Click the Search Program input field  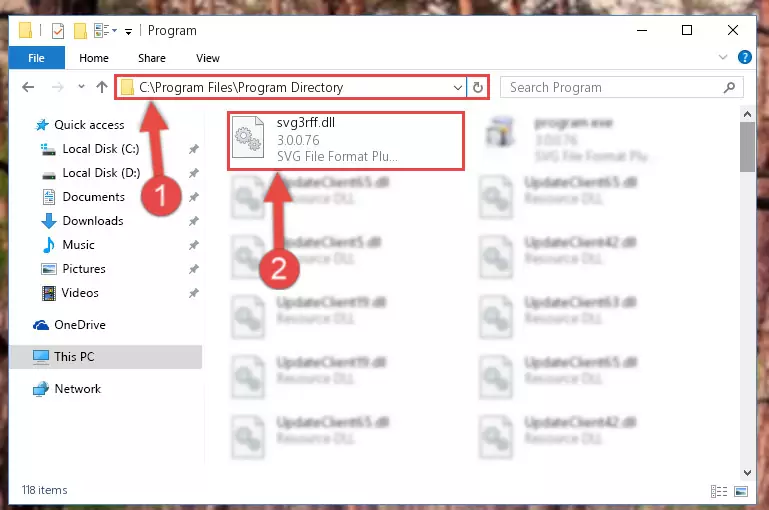[613, 88]
